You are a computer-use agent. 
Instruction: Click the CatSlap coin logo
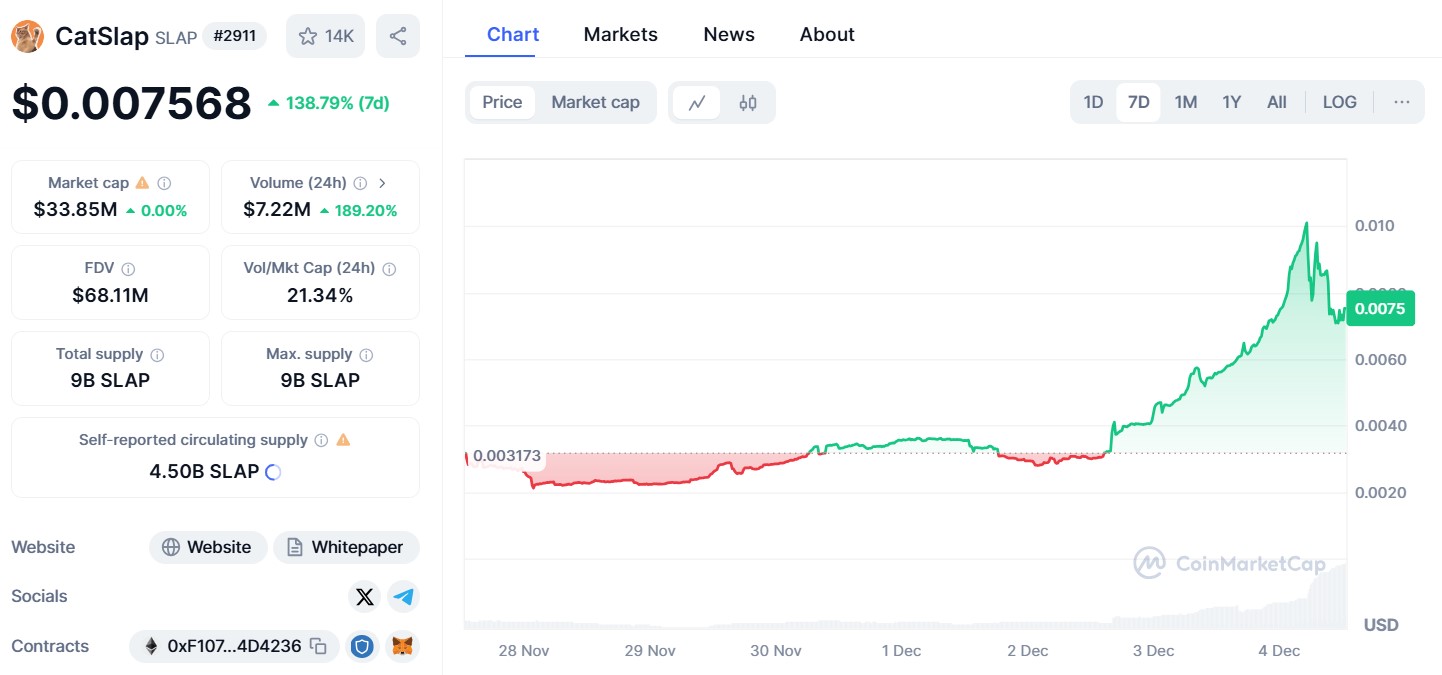[27, 37]
